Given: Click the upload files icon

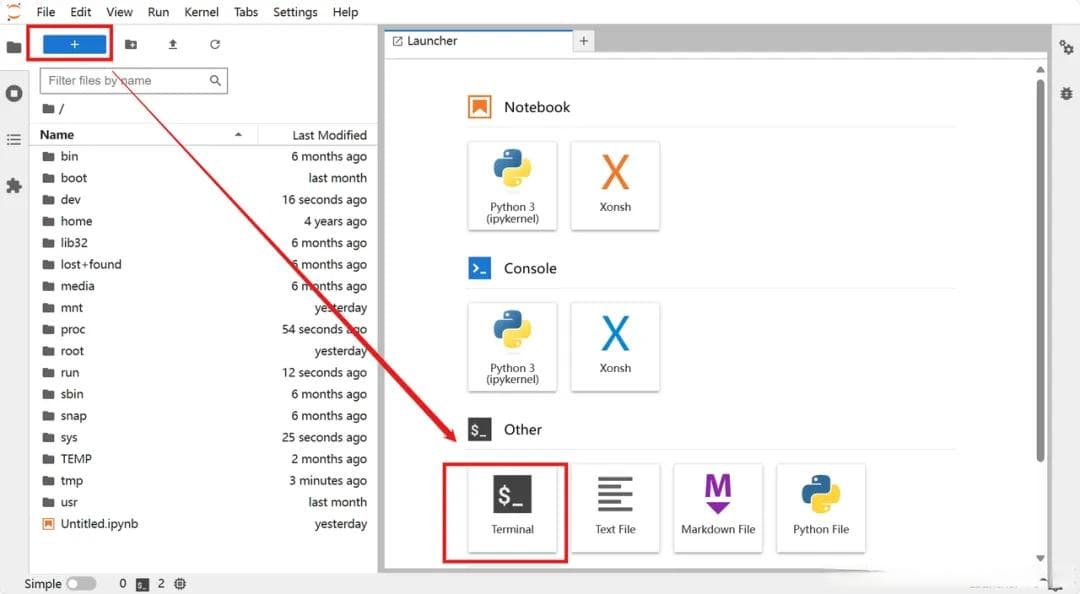Looking at the screenshot, I should 173,44.
